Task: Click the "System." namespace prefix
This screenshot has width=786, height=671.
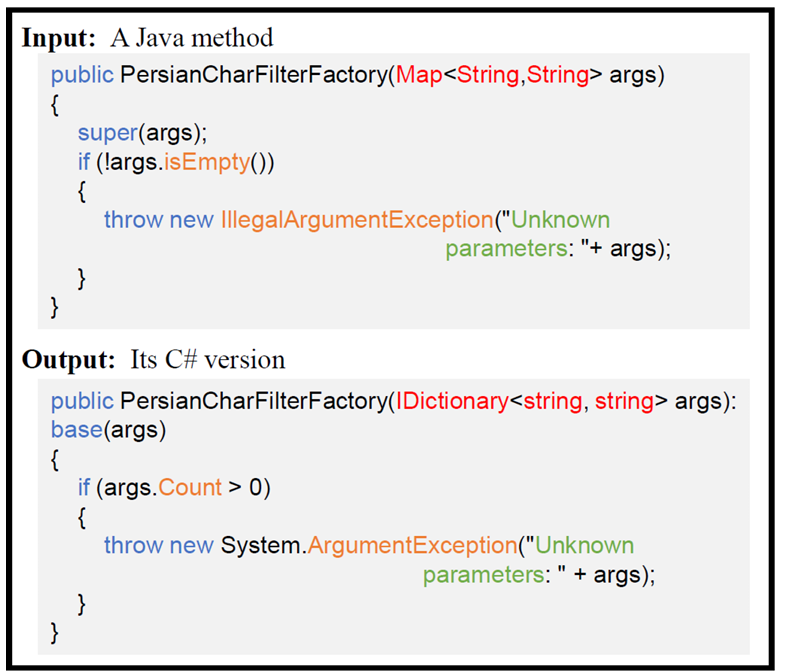Action: [x=264, y=545]
